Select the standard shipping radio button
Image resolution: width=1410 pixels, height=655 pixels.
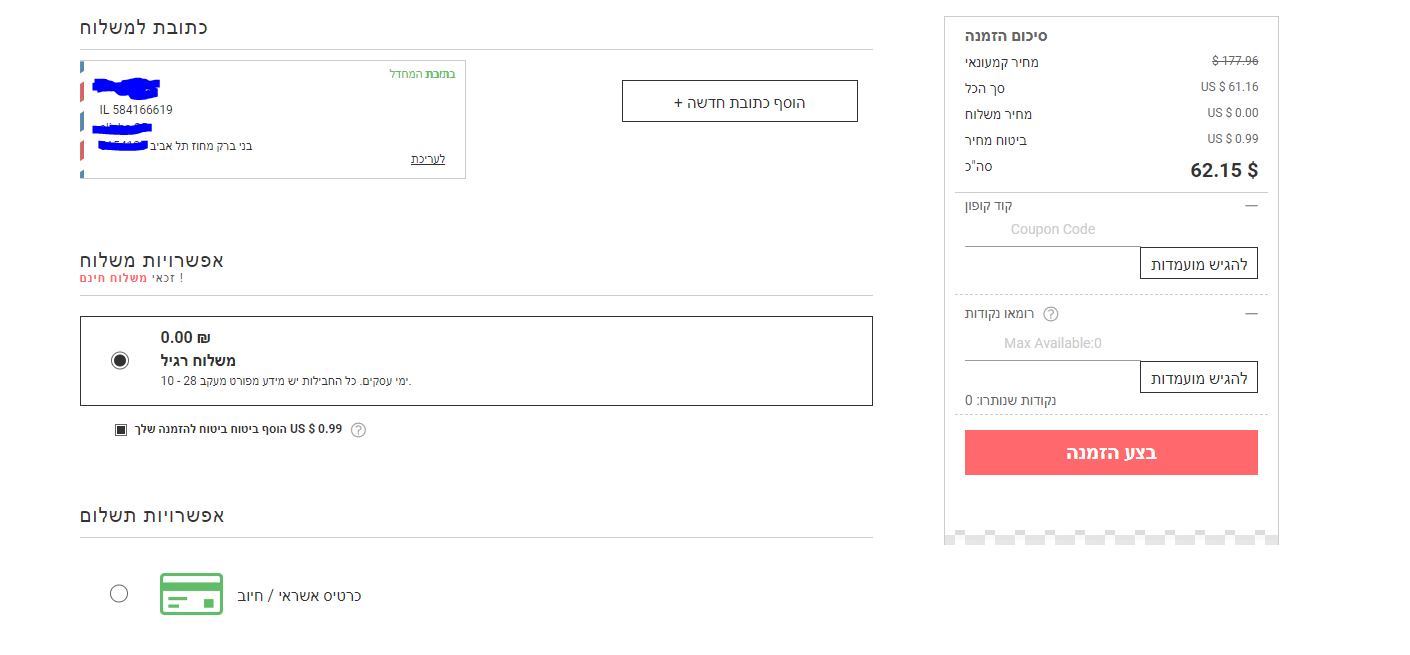(x=120, y=361)
